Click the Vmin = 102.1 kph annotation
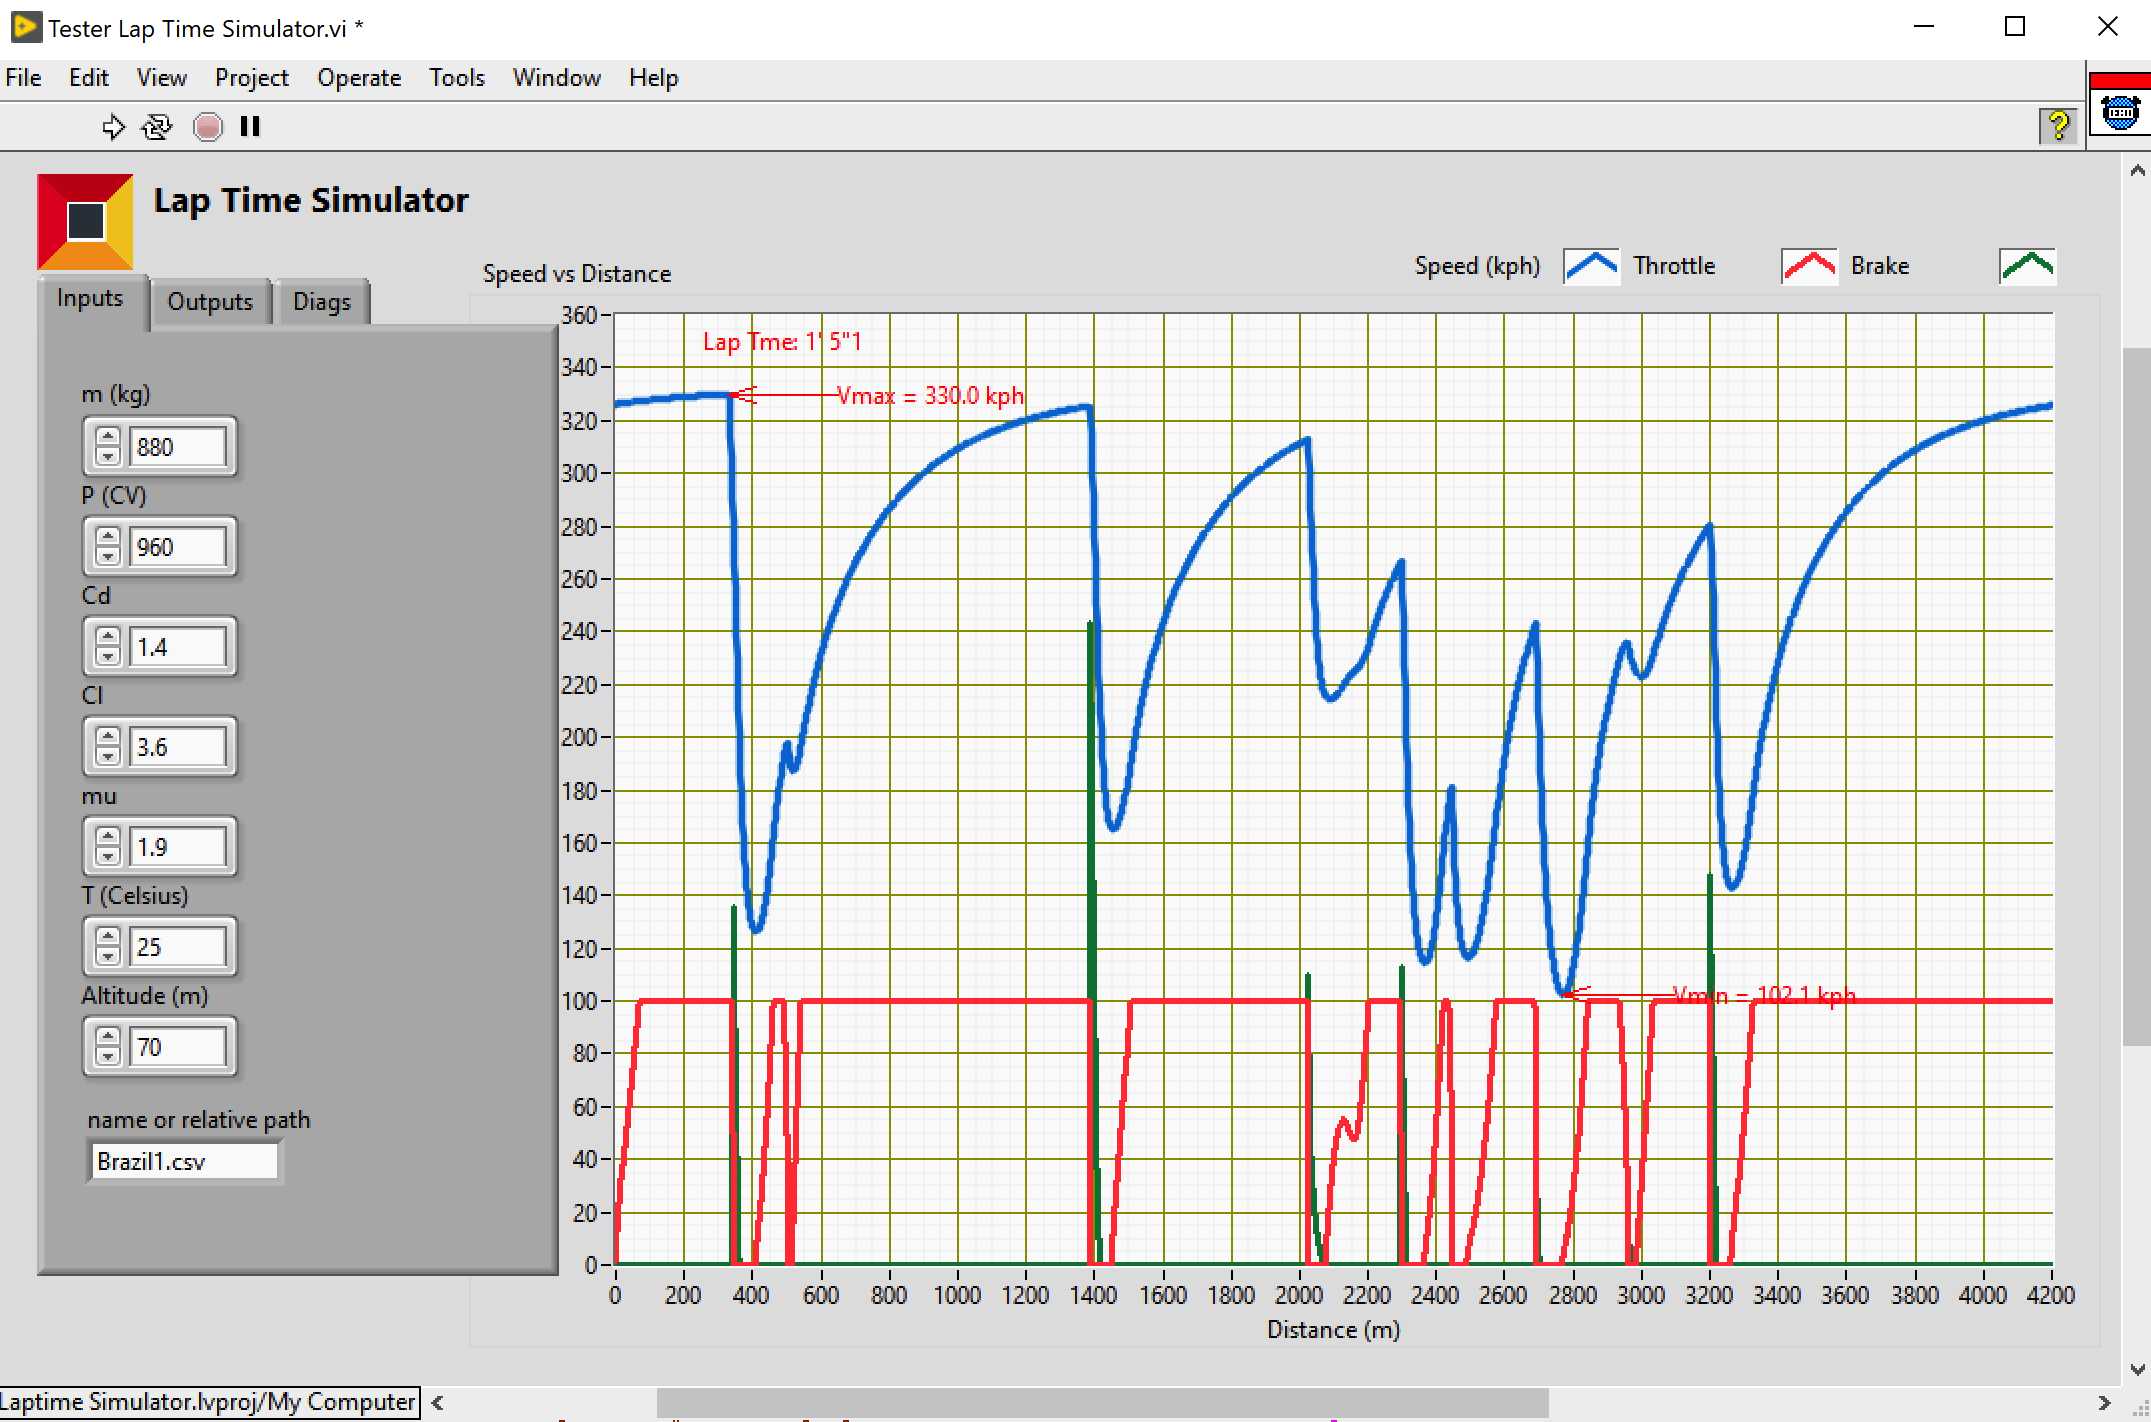The width and height of the screenshot is (2151, 1422). [1764, 995]
